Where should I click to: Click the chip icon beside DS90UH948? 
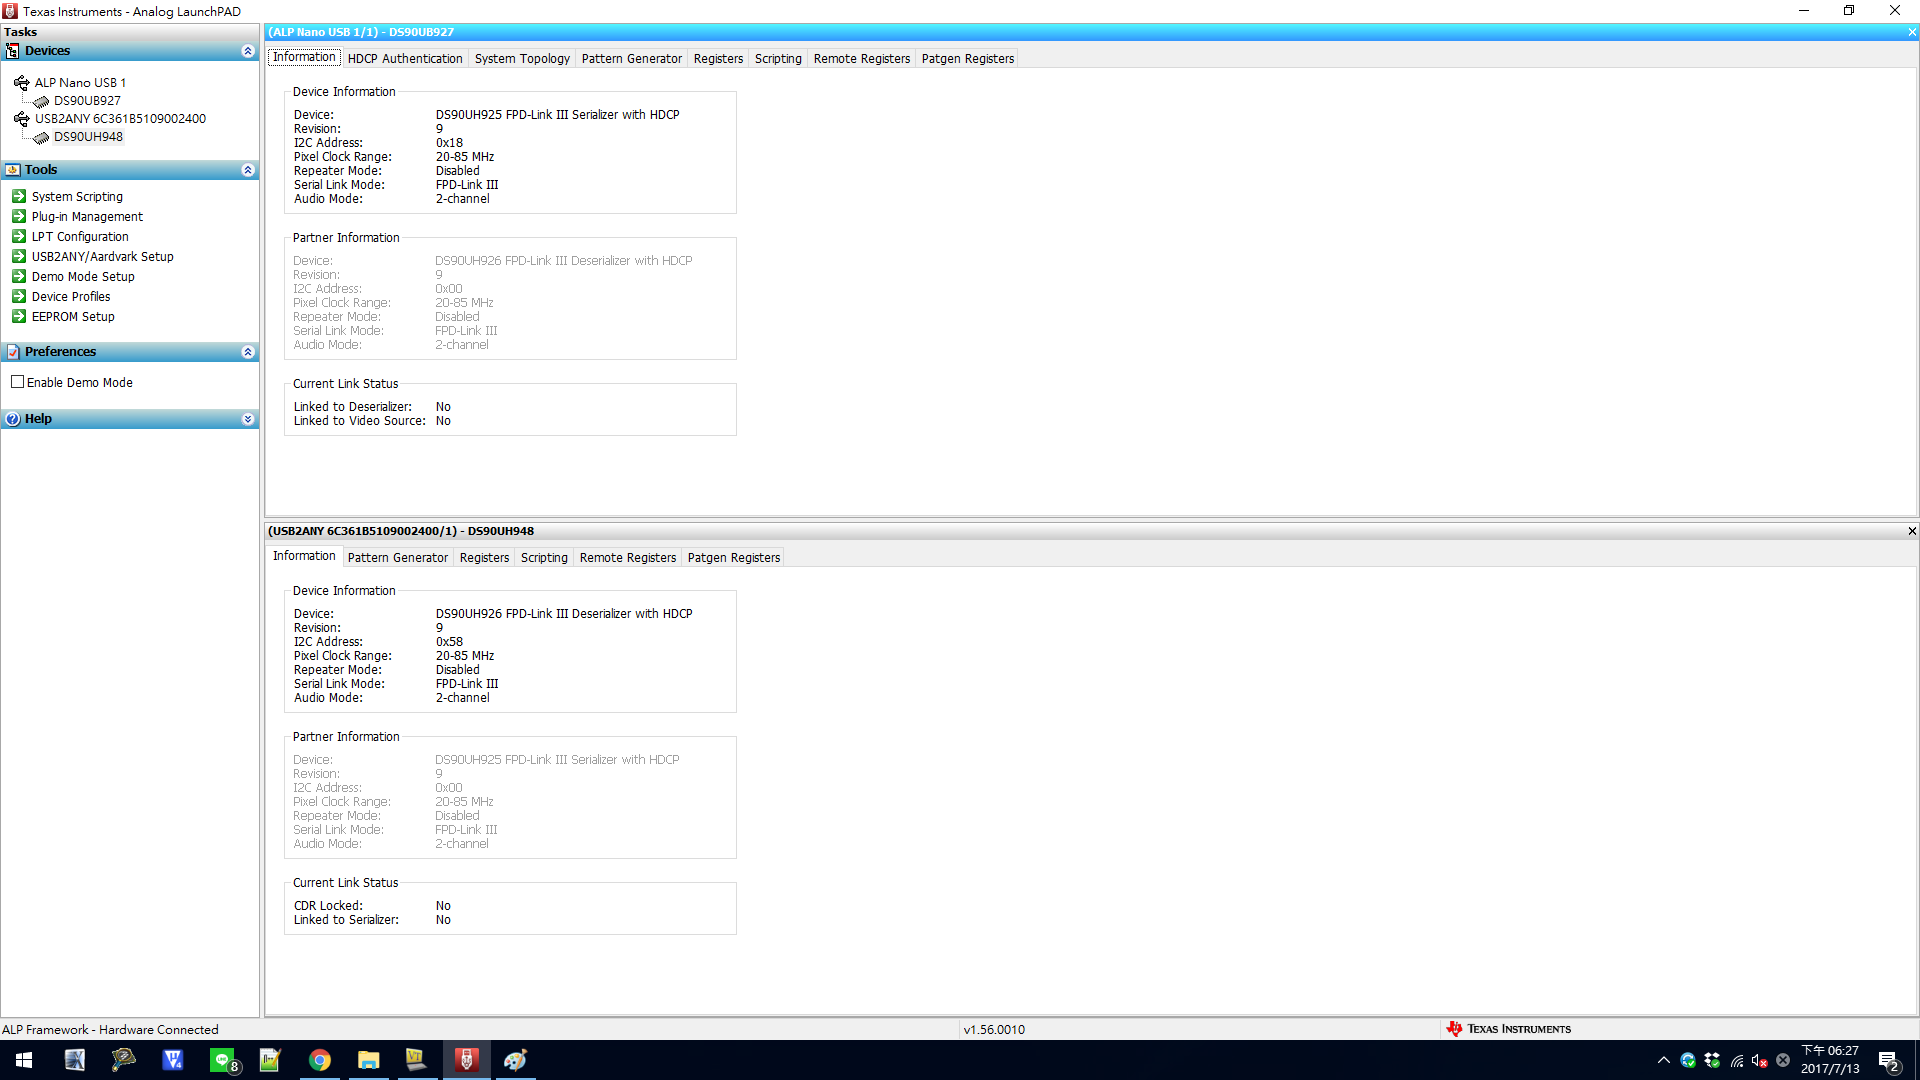(41, 137)
